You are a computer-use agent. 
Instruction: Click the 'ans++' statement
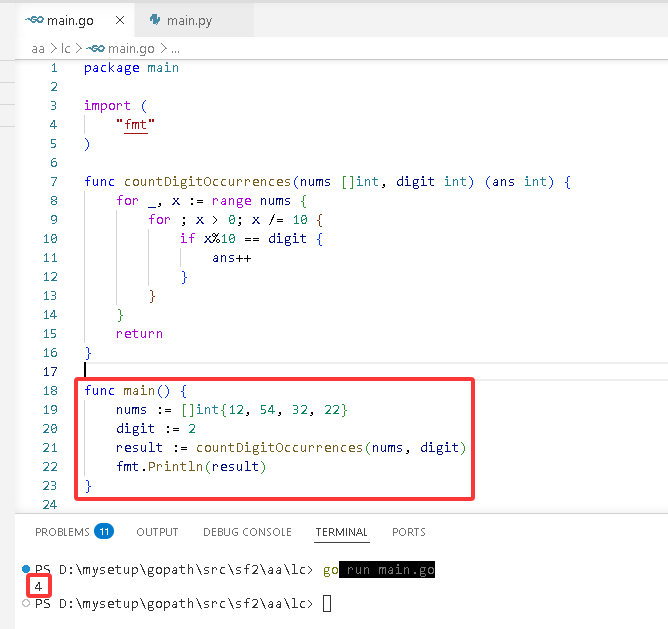(x=232, y=258)
